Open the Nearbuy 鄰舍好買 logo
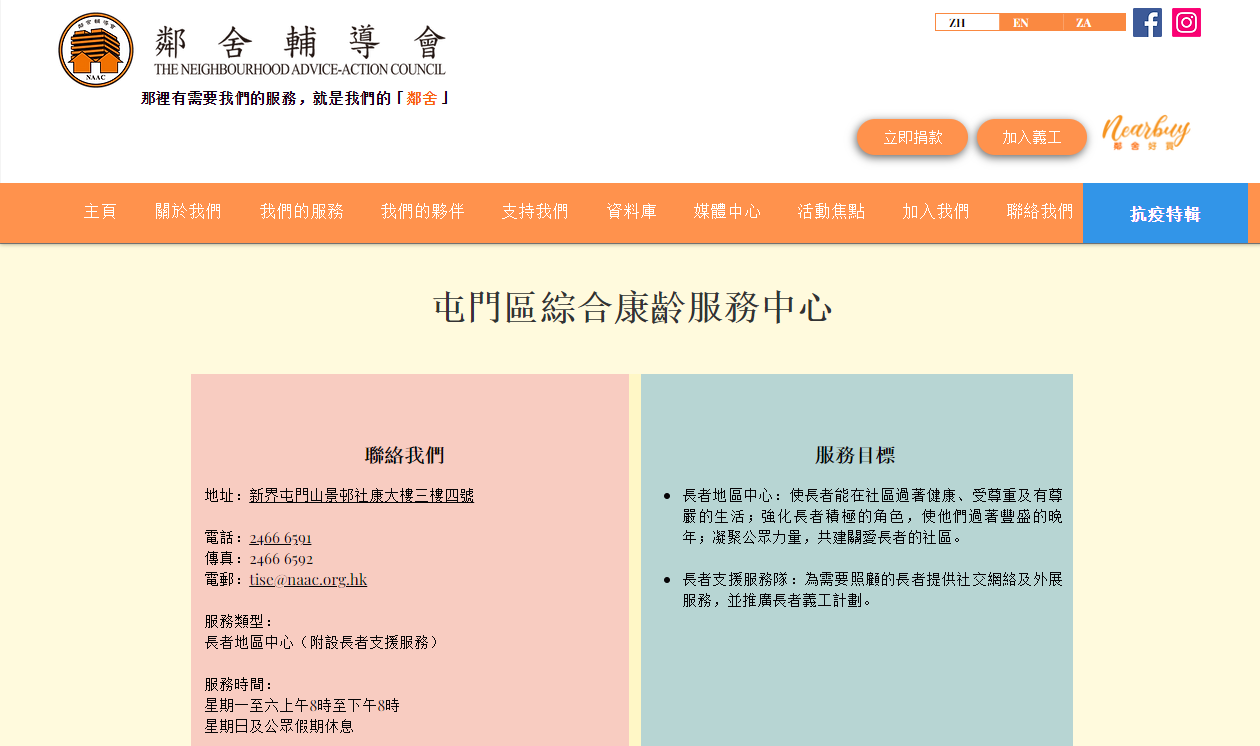 pos(1146,134)
